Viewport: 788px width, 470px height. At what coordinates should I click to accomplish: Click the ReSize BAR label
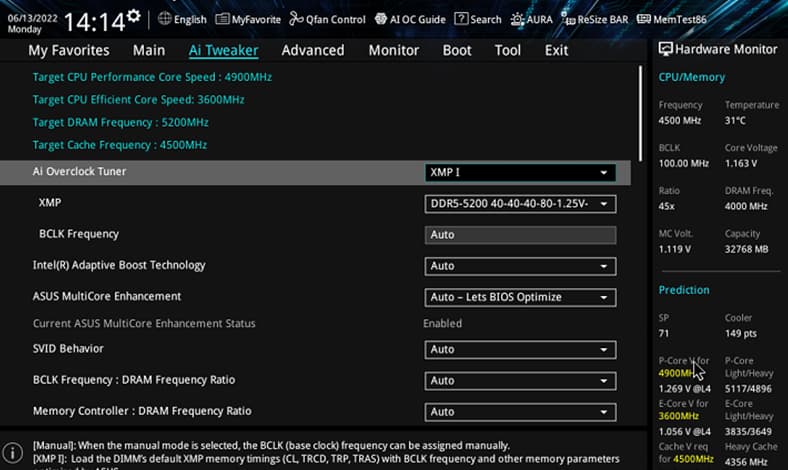tap(603, 20)
